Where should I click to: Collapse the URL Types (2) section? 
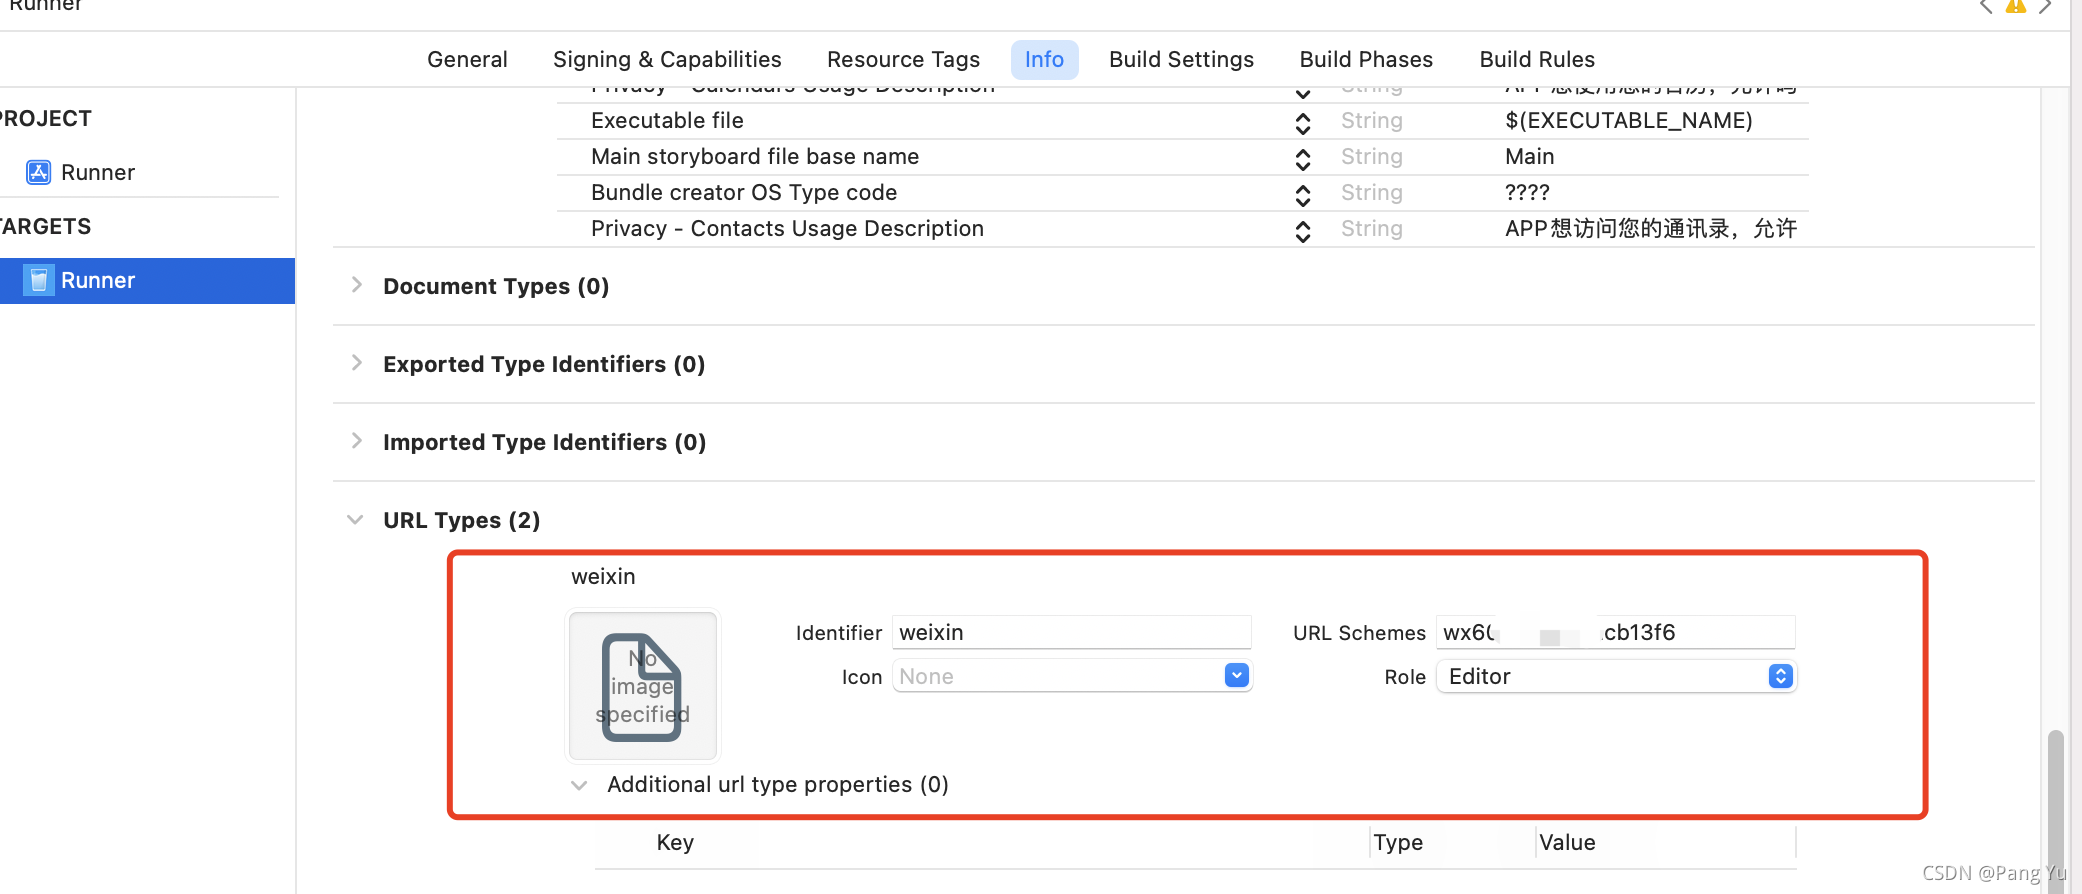click(x=355, y=520)
